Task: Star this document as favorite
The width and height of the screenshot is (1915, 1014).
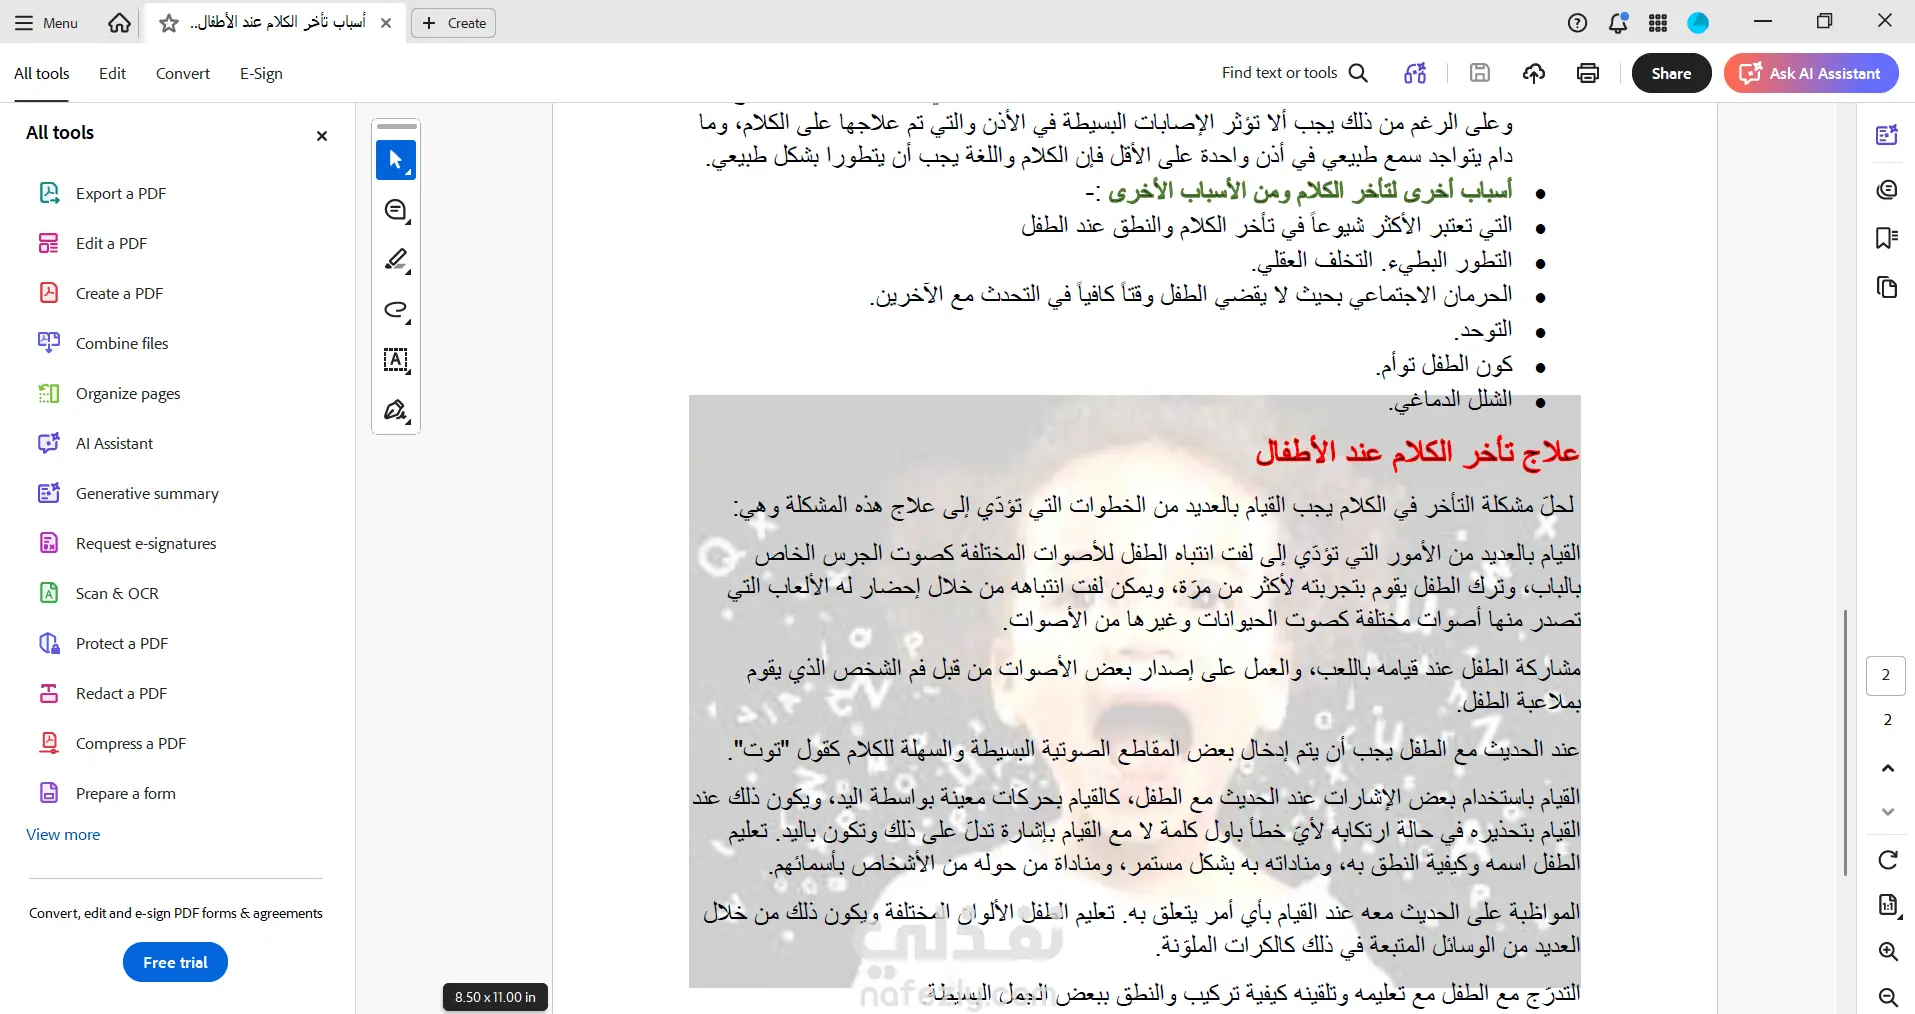Action: click(x=169, y=23)
